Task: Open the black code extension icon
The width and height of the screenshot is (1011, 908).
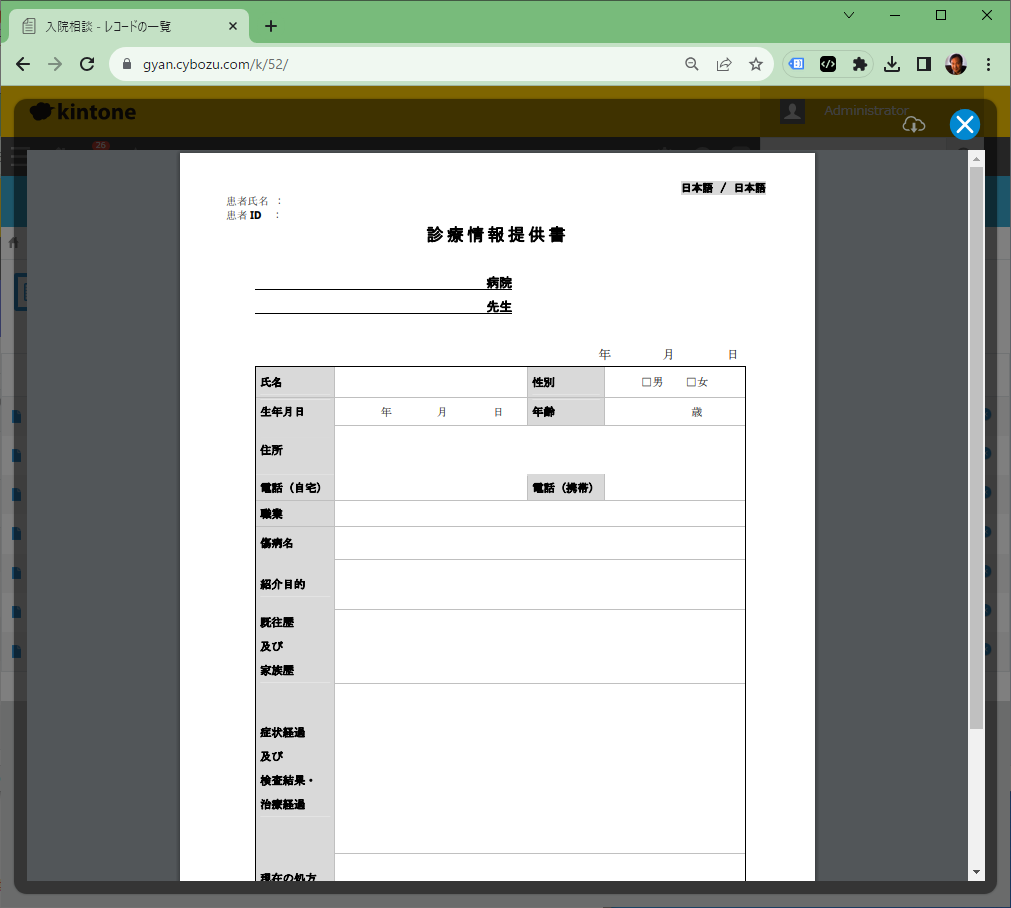Action: click(828, 64)
